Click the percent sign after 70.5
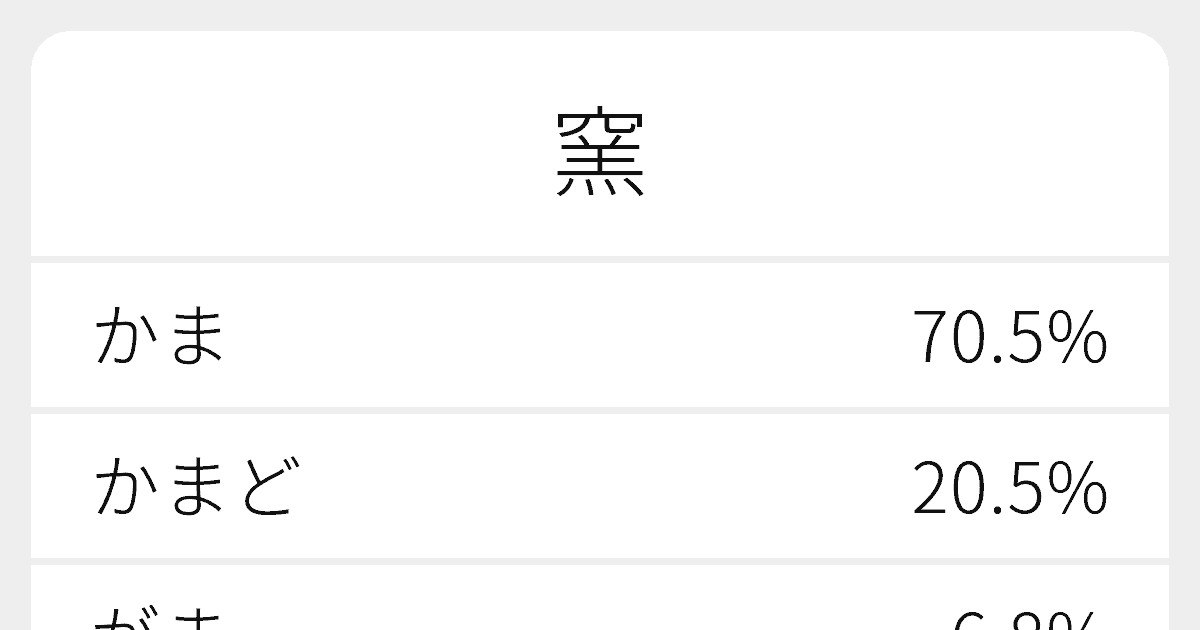 point(1082,337)
